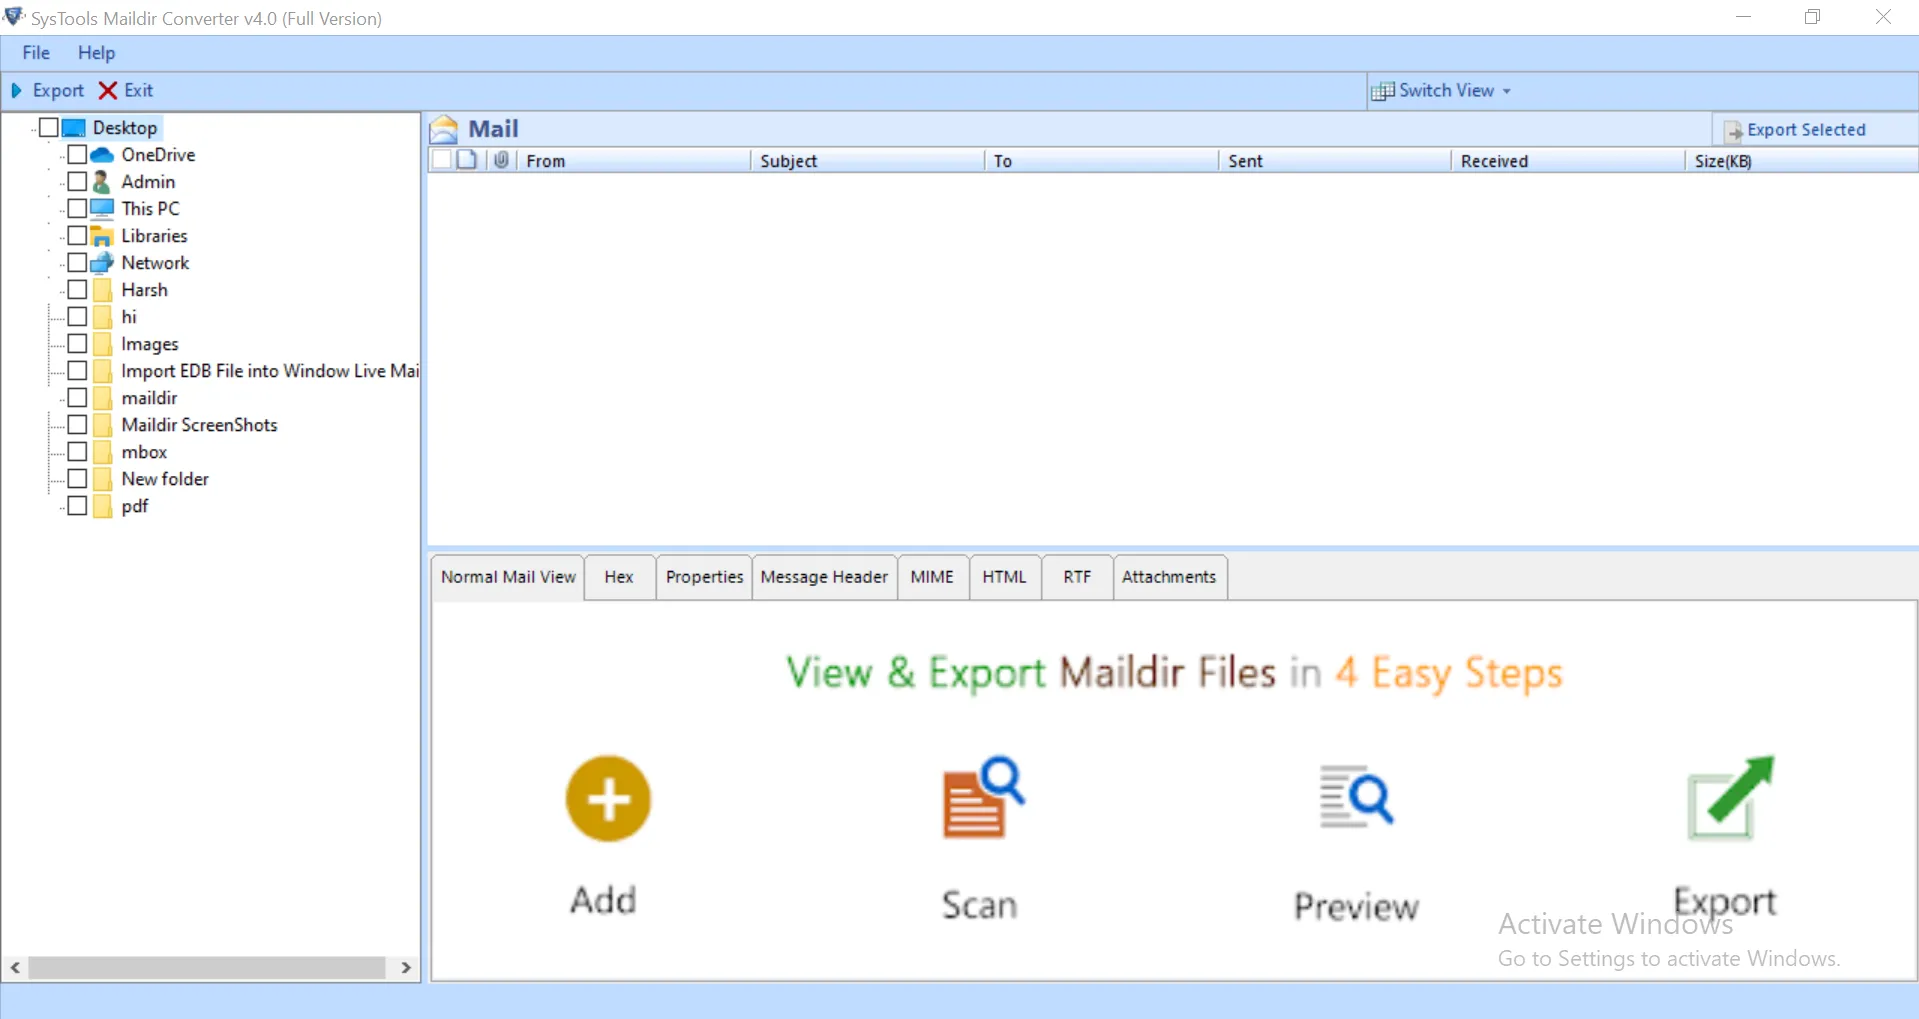This screenshot has width=1919, height=1019.
Task: Click the attachment paperclip column icon
Action: (501, 160)
